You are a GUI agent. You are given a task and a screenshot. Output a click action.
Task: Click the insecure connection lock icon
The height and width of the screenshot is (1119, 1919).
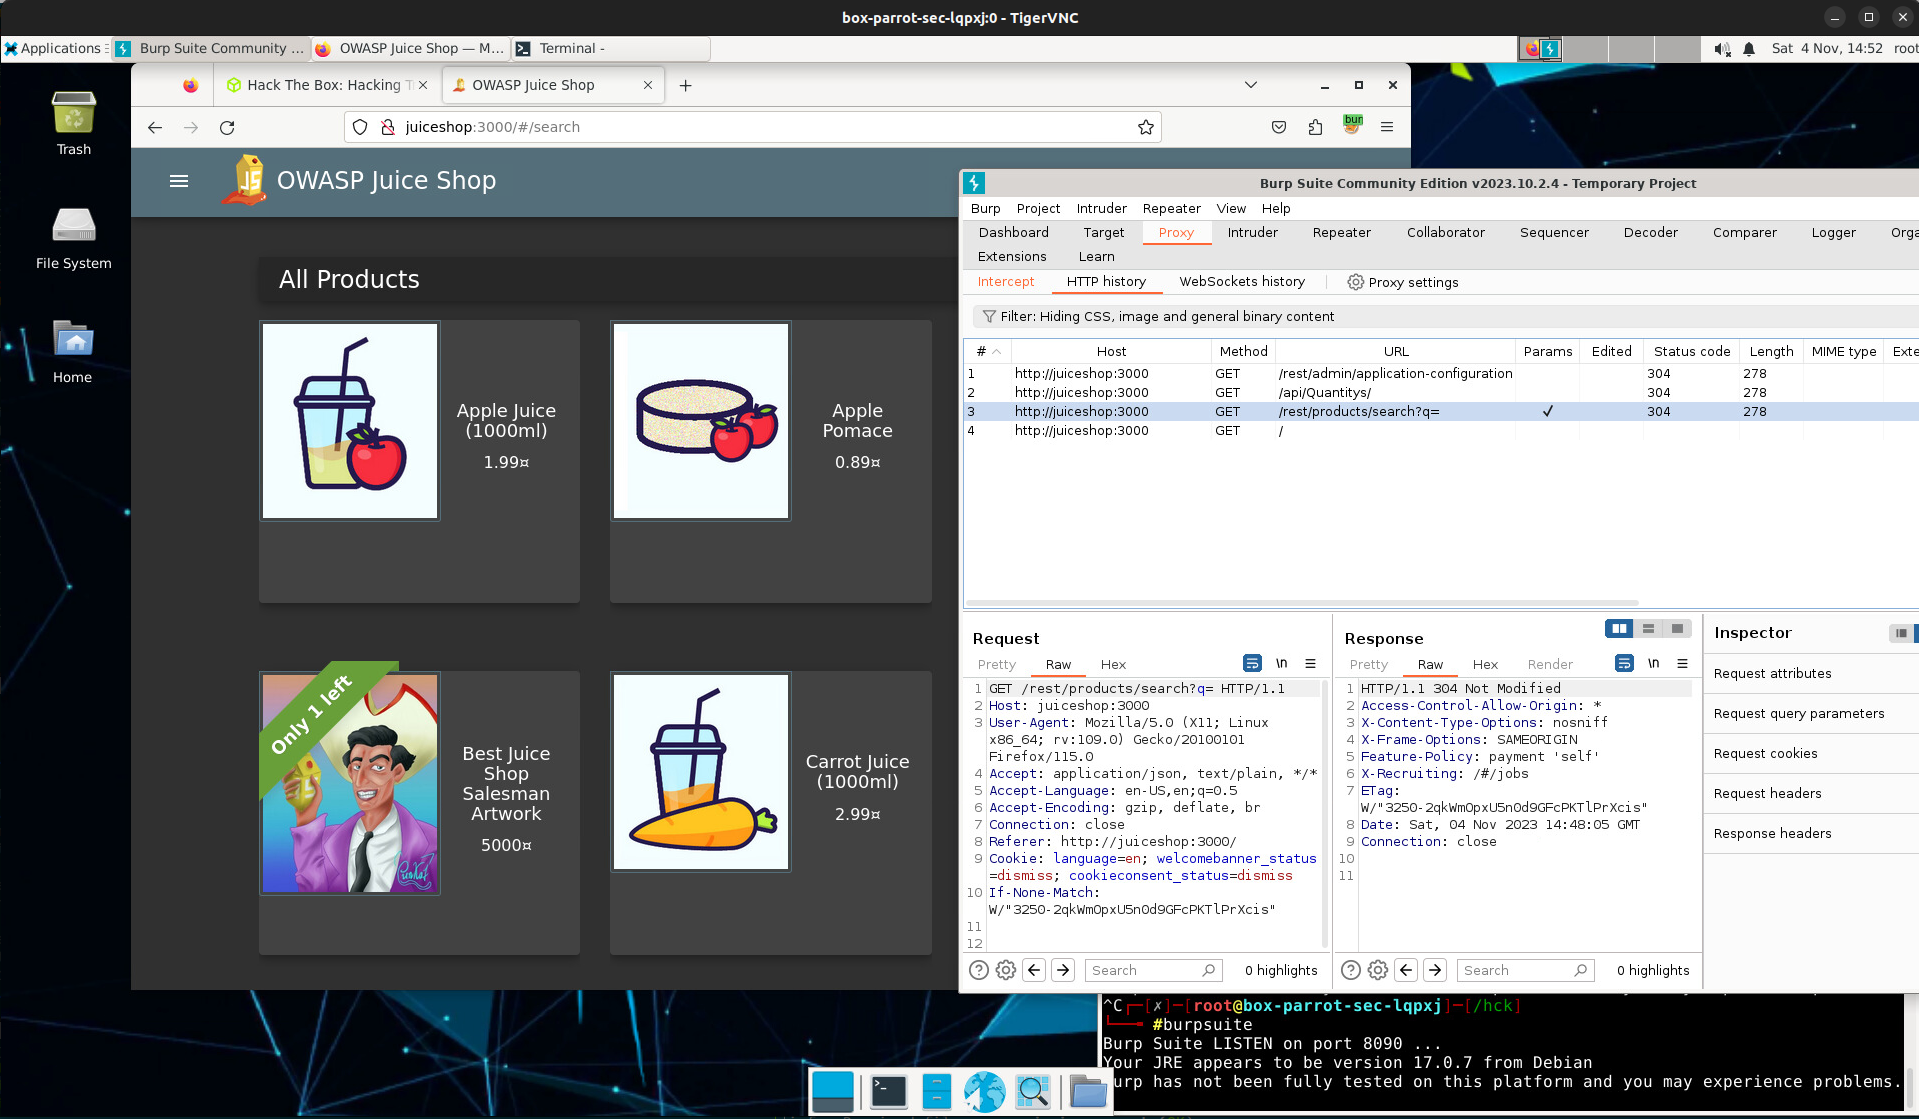click(388, 127)
